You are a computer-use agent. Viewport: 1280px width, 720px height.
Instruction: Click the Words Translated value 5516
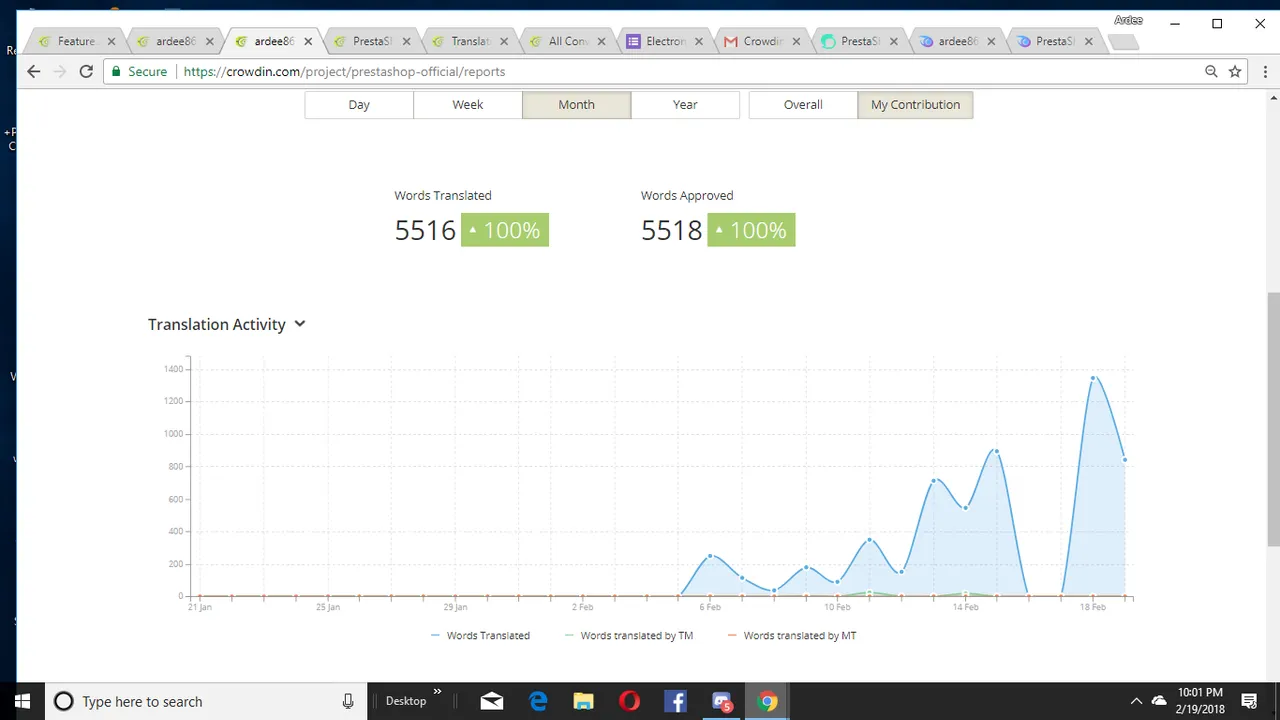[425, 230]
